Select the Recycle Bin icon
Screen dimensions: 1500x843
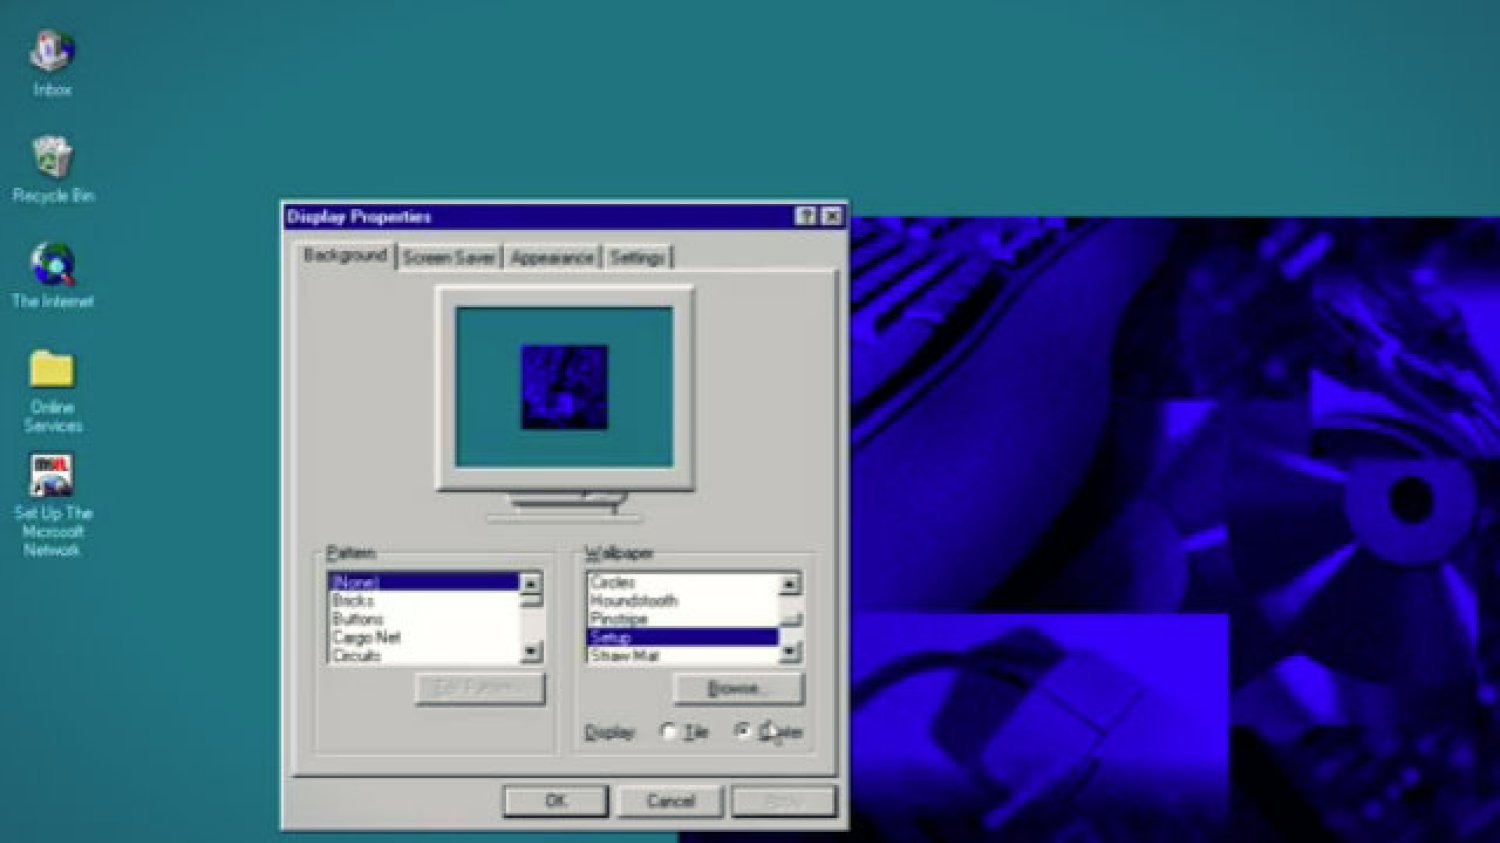click(53, 169)
